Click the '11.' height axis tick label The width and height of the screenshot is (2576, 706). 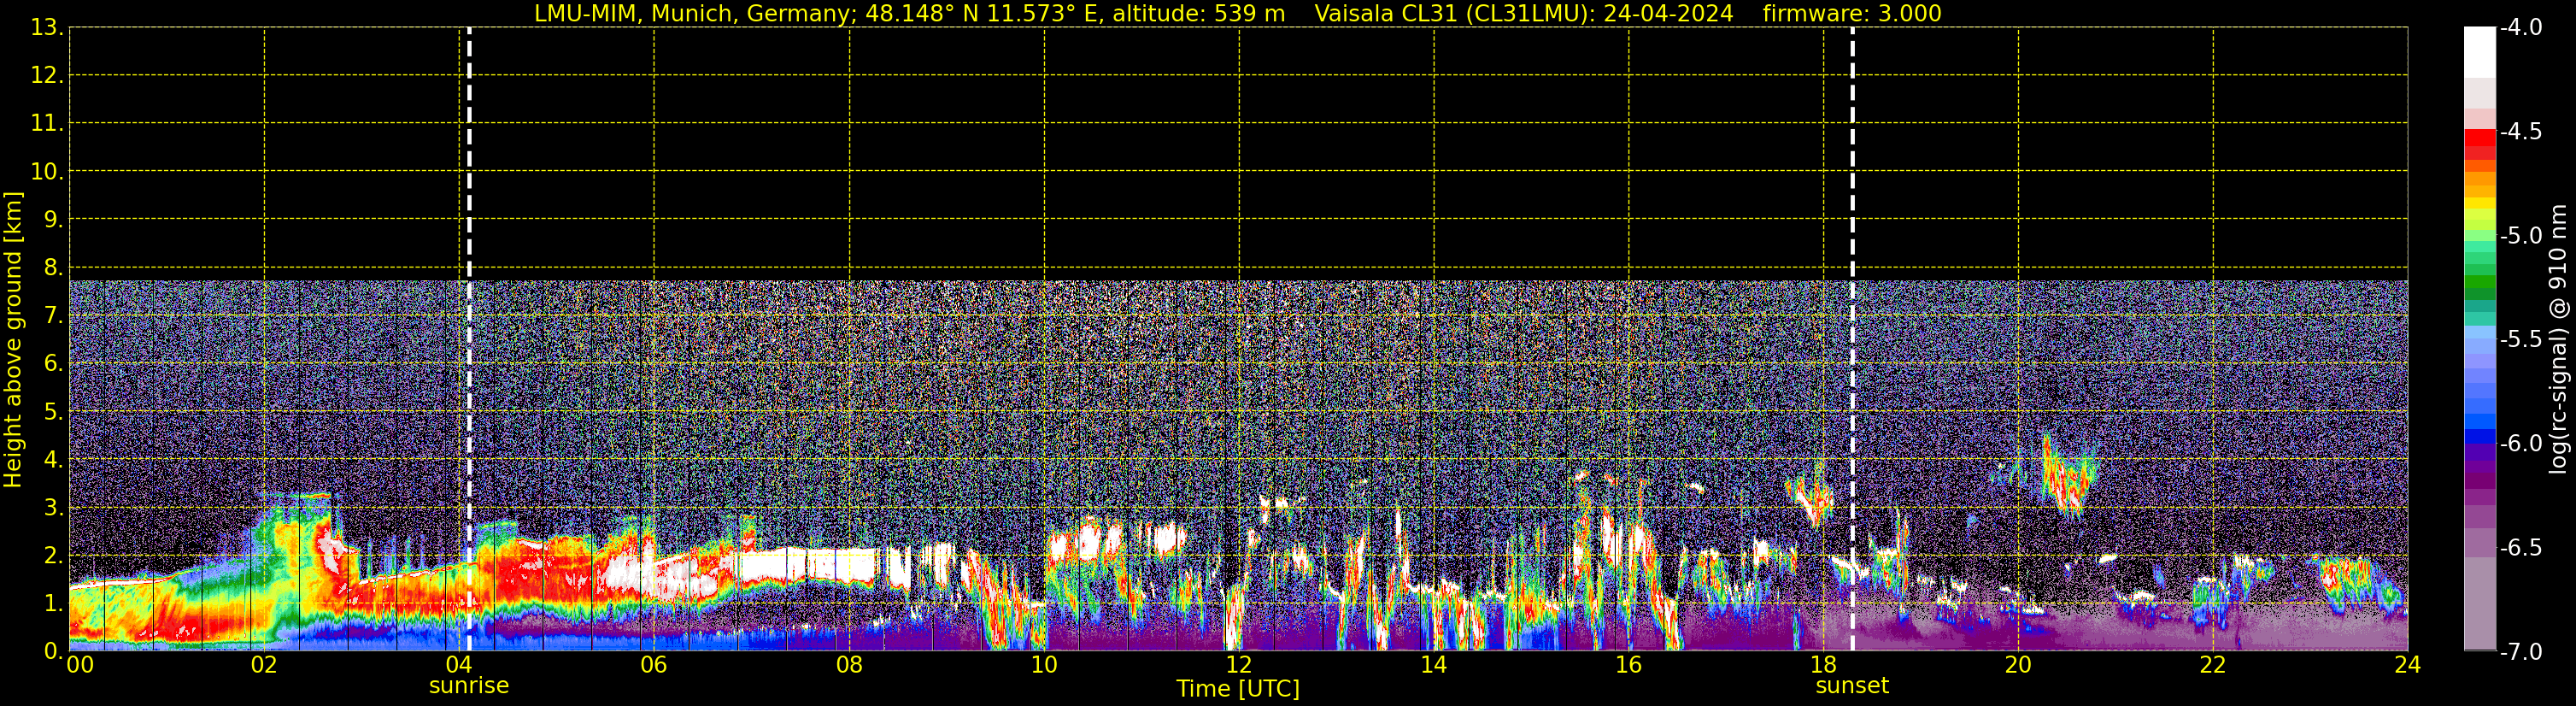click(x=47, y=123)
